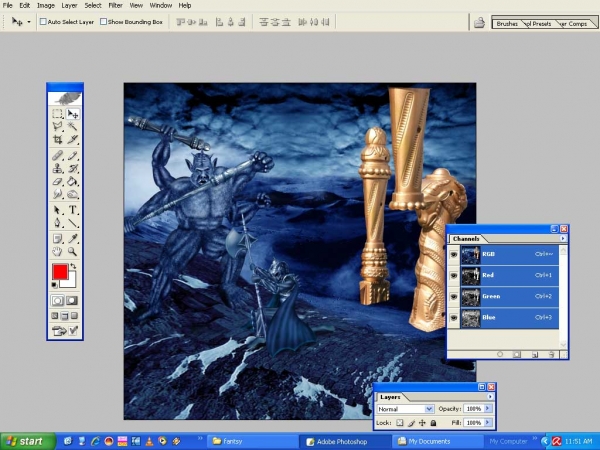
Task: Open the Image menu
Action: (x=46, y=5)
